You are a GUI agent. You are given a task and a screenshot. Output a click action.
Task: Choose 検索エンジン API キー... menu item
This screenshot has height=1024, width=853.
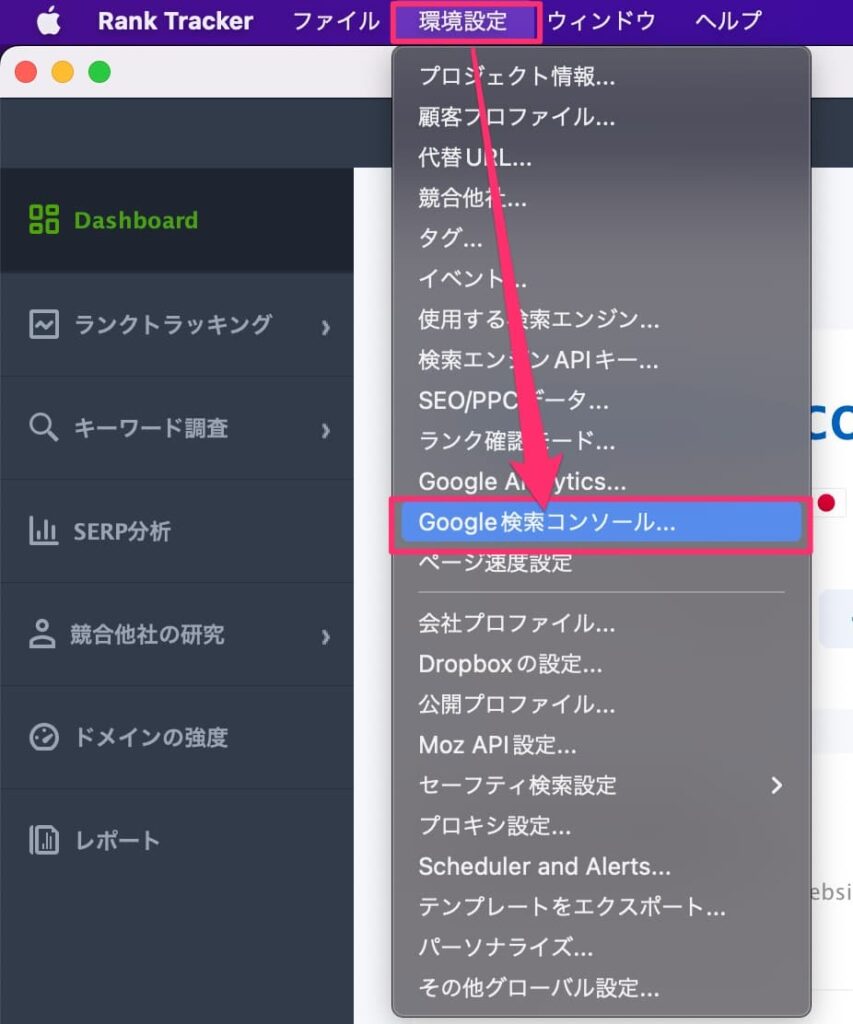[x=601, y=360]
